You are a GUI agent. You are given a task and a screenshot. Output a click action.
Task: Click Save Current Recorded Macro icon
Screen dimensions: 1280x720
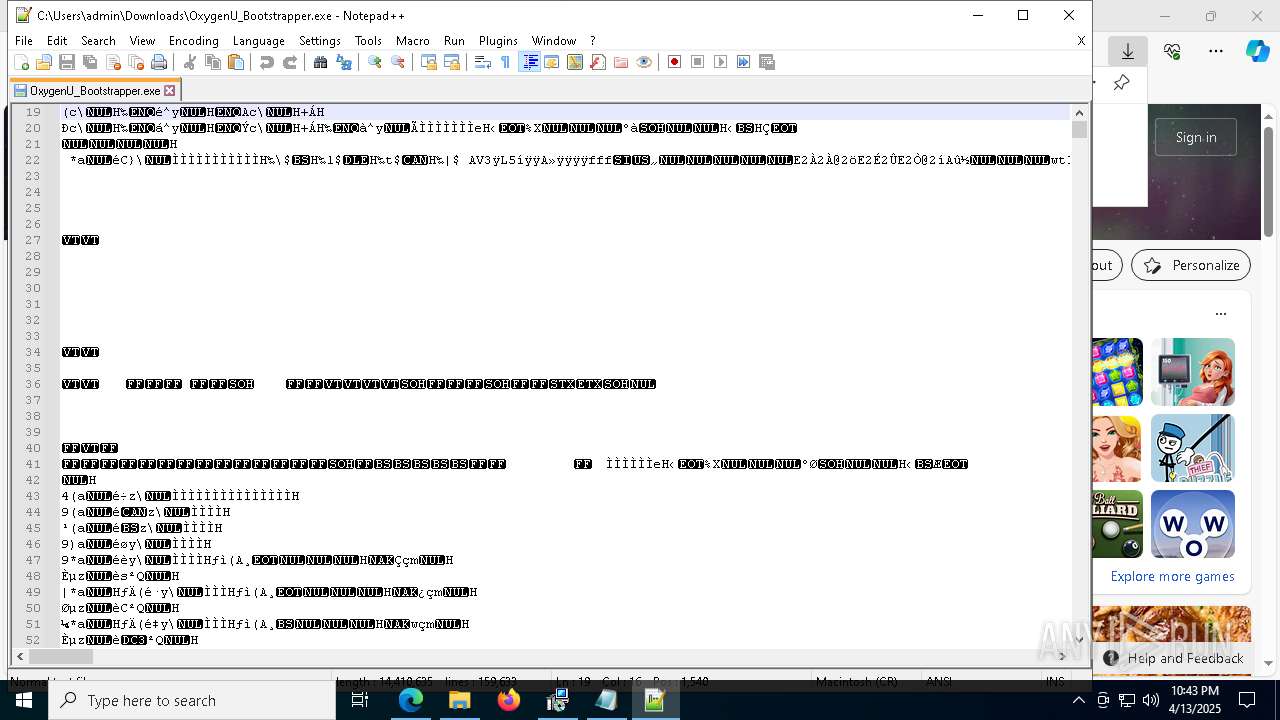[767, 62]
